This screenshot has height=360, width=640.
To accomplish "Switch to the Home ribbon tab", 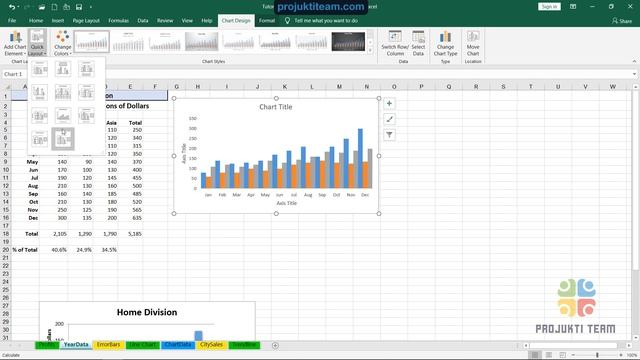I will click(x=36, y=20).
